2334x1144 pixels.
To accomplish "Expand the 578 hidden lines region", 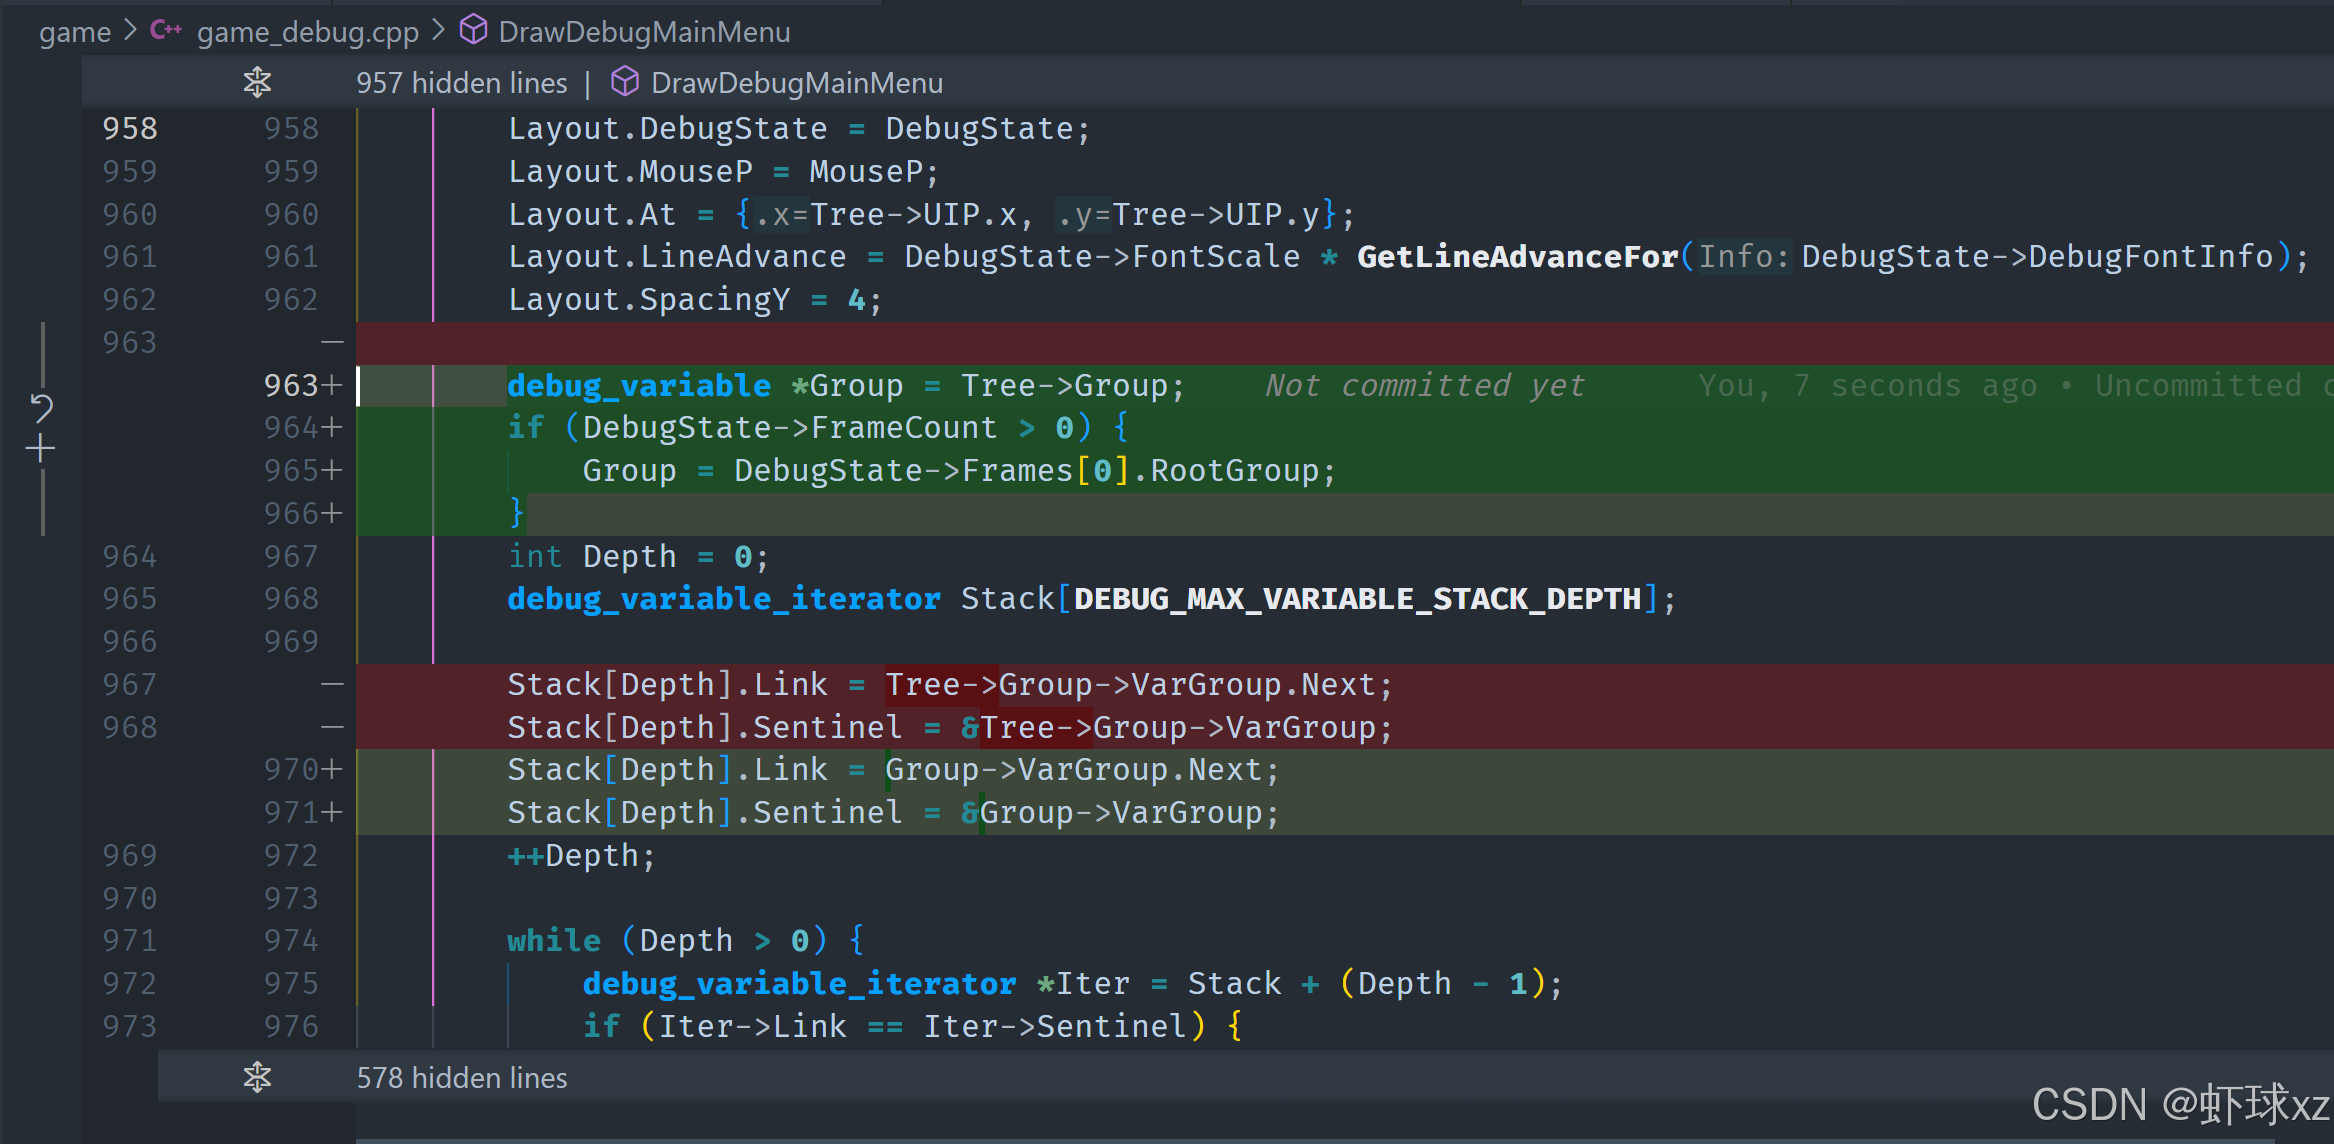I will (461, 1078).
